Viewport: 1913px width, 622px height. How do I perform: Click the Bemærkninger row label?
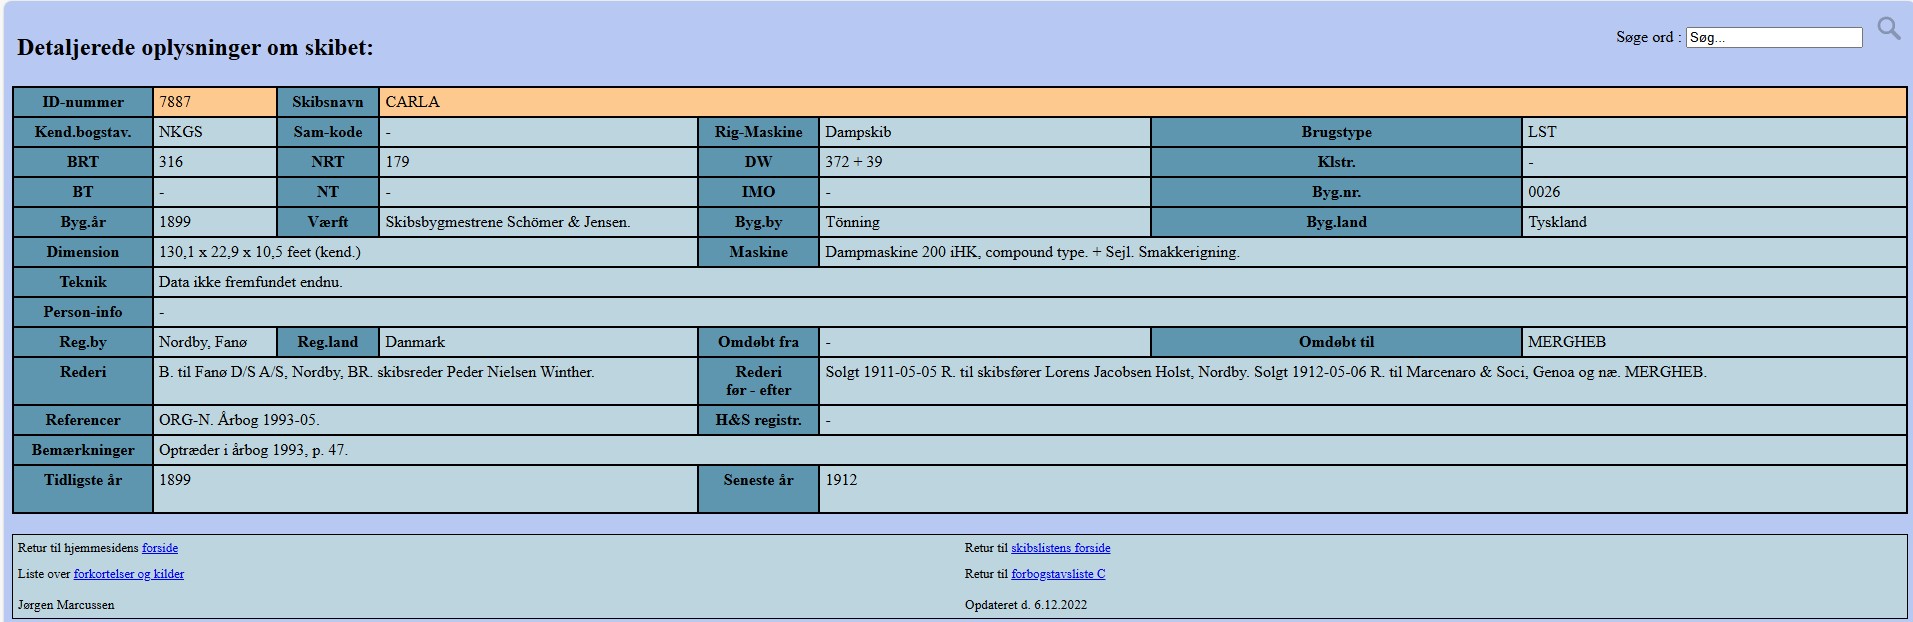(x=83, y=450)
